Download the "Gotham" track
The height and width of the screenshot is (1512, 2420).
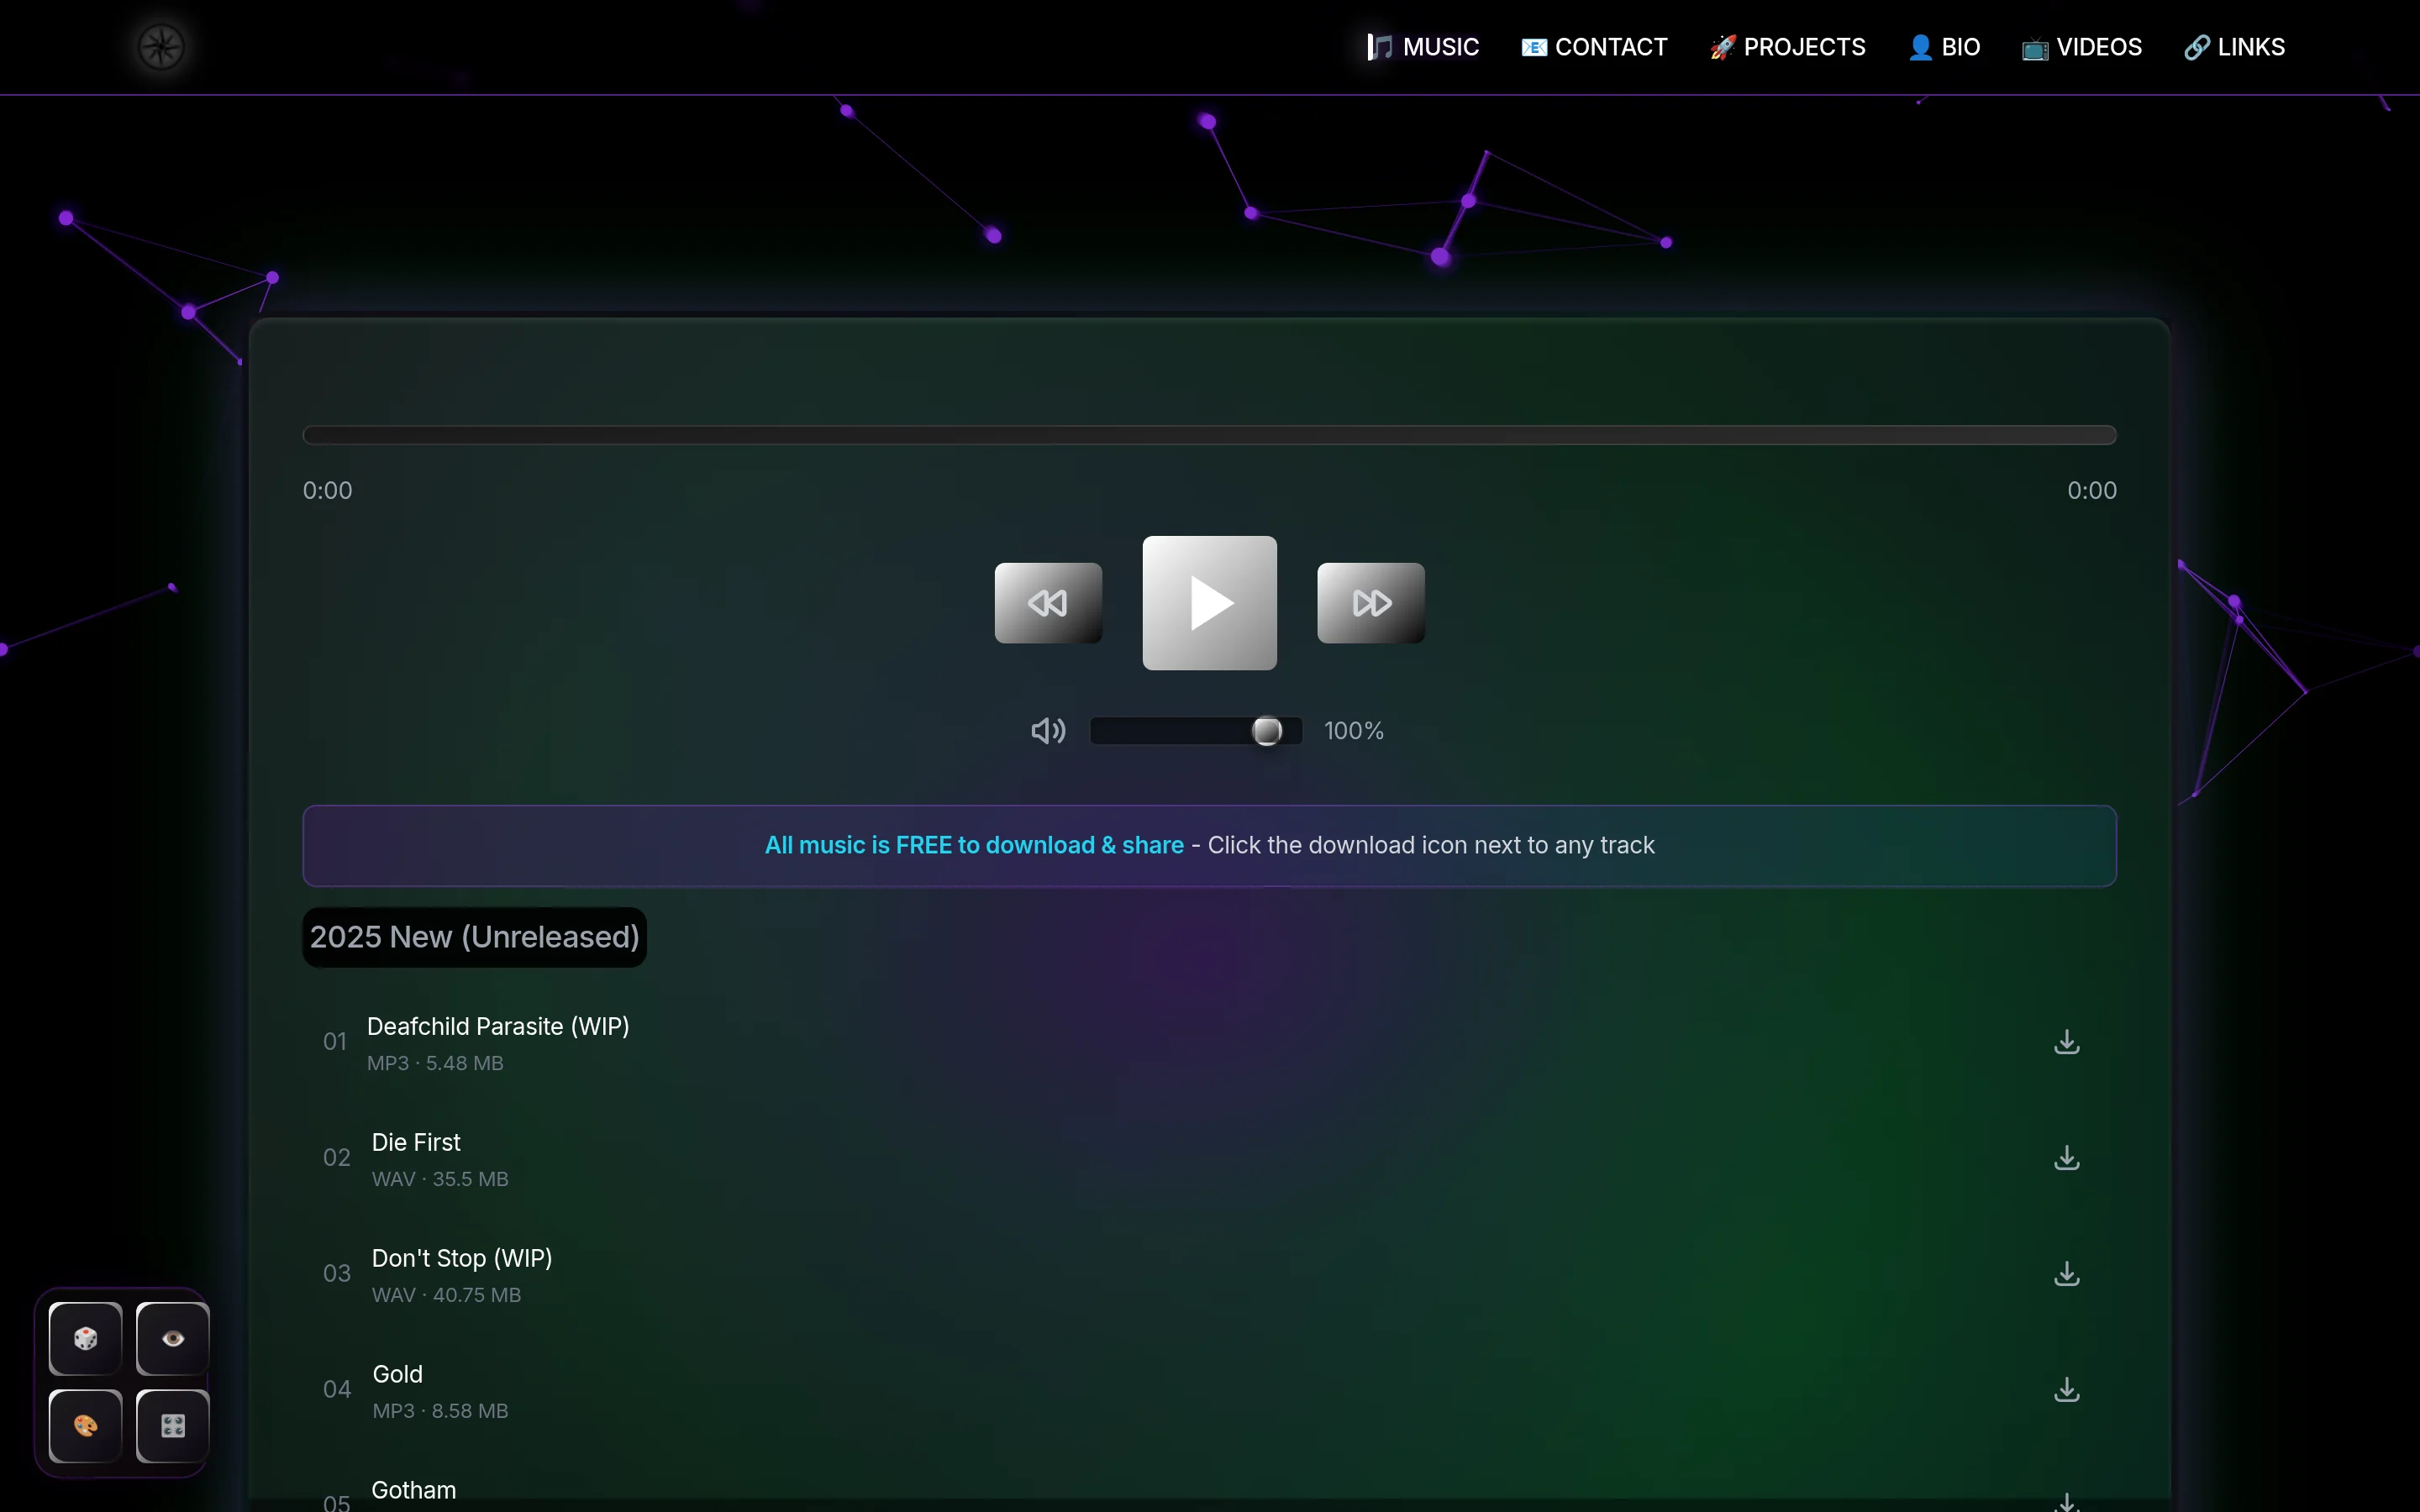point(2066,1503)
